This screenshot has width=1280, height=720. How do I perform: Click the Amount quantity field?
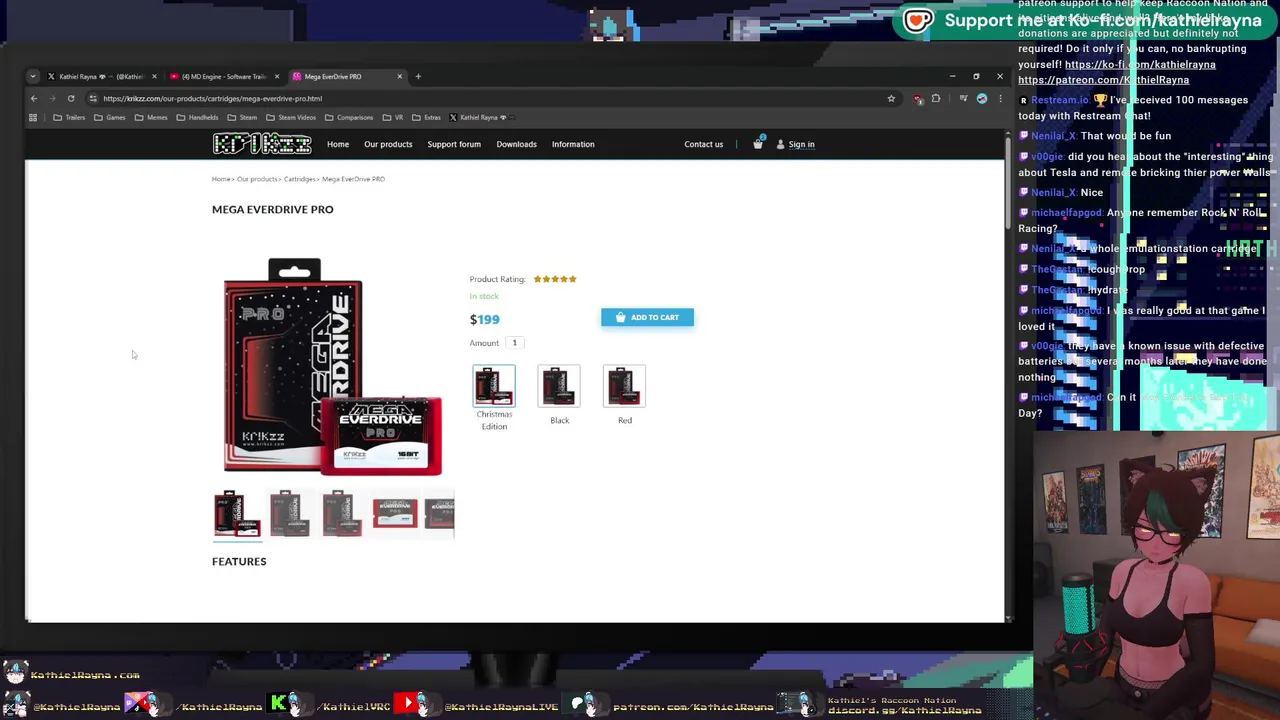coord(515,343)
